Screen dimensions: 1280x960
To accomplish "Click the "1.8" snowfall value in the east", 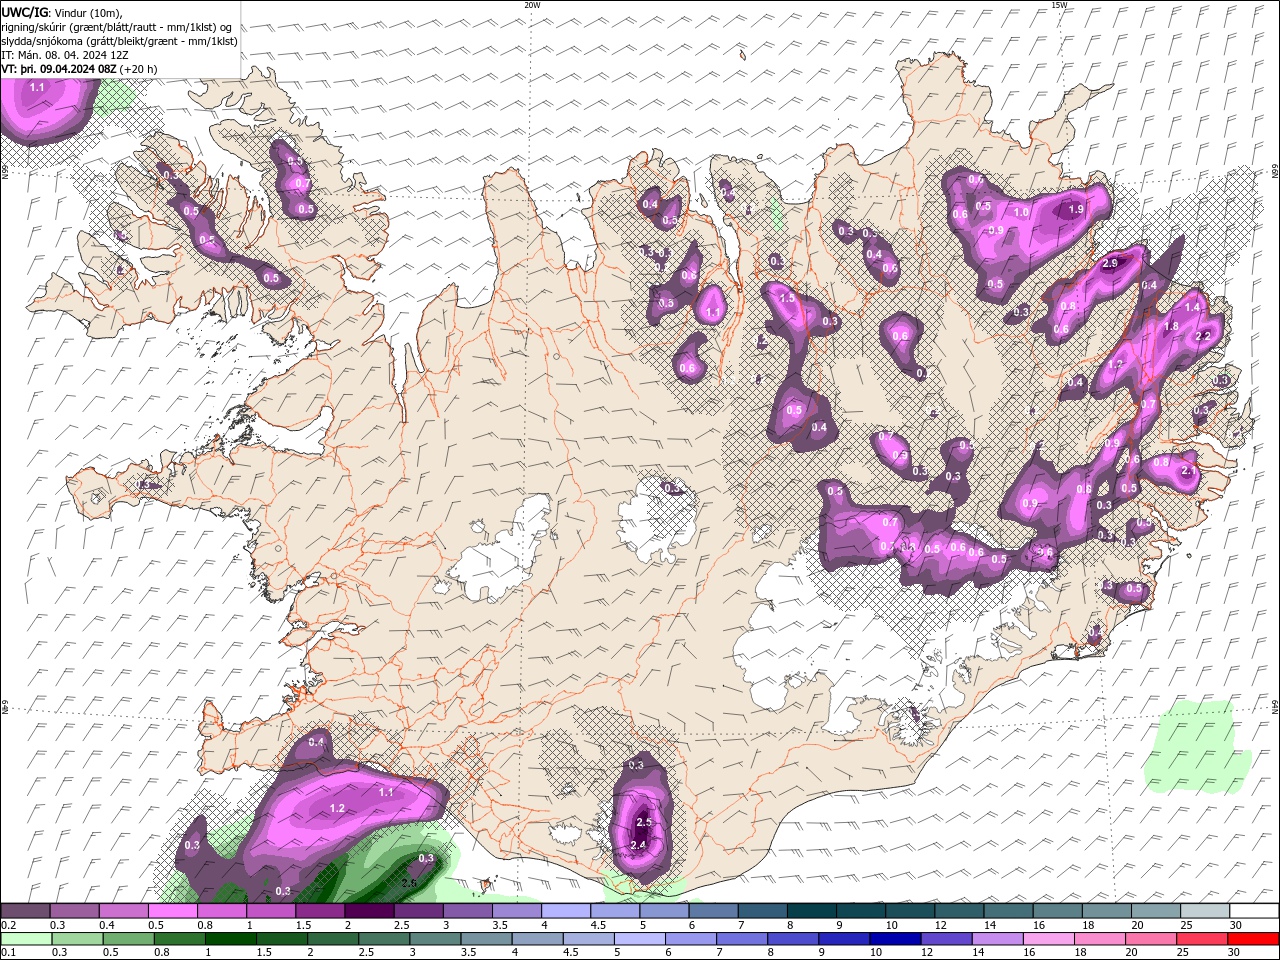I will coord(1172,326).
